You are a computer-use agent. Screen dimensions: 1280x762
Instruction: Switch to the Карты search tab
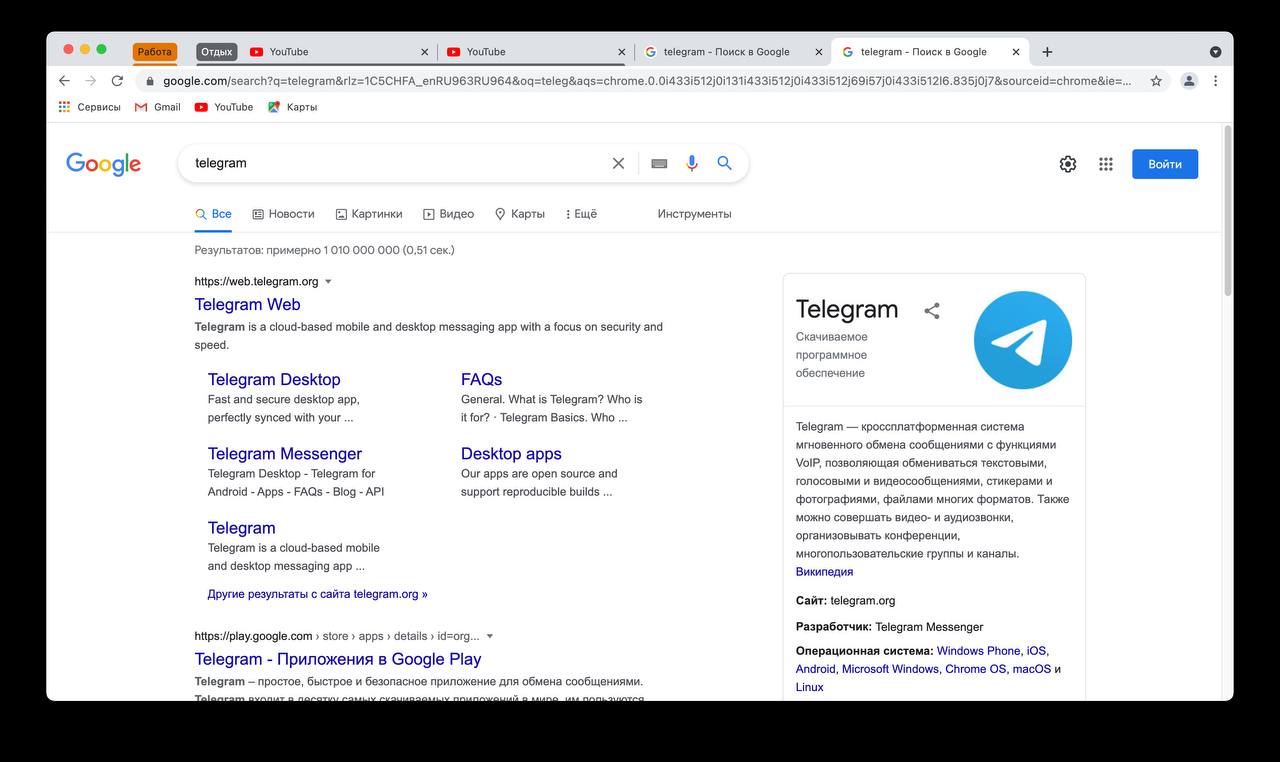[520, 214]
